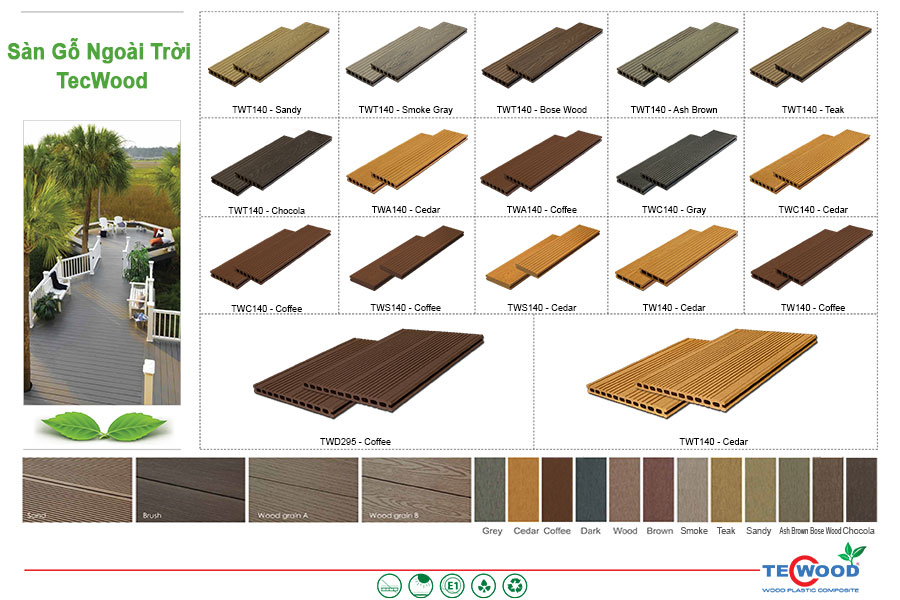Select the TW140 - Coffee board
This screenshot has height=600, width=900.
812,256
